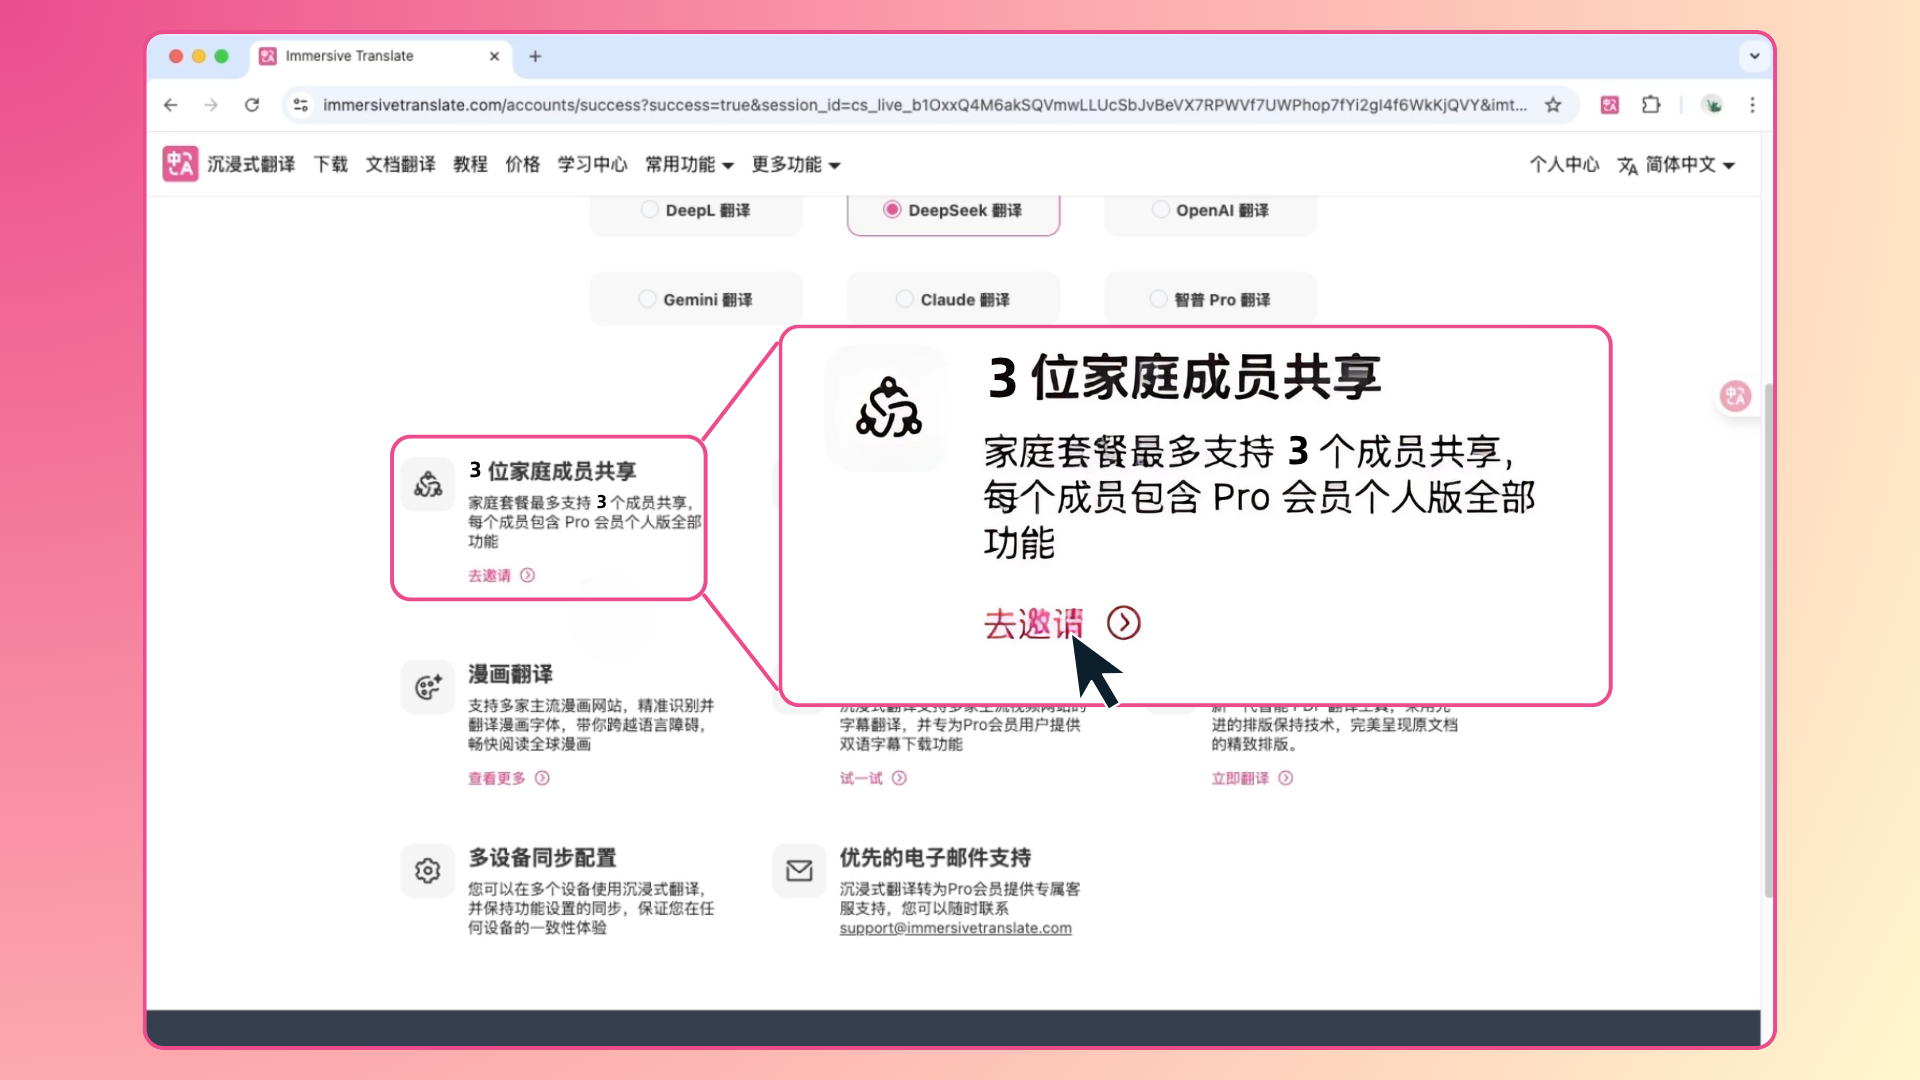Click the family sharing icon in small card
This screenshot has height=1080, width=1920.
[x=428, y=484]
